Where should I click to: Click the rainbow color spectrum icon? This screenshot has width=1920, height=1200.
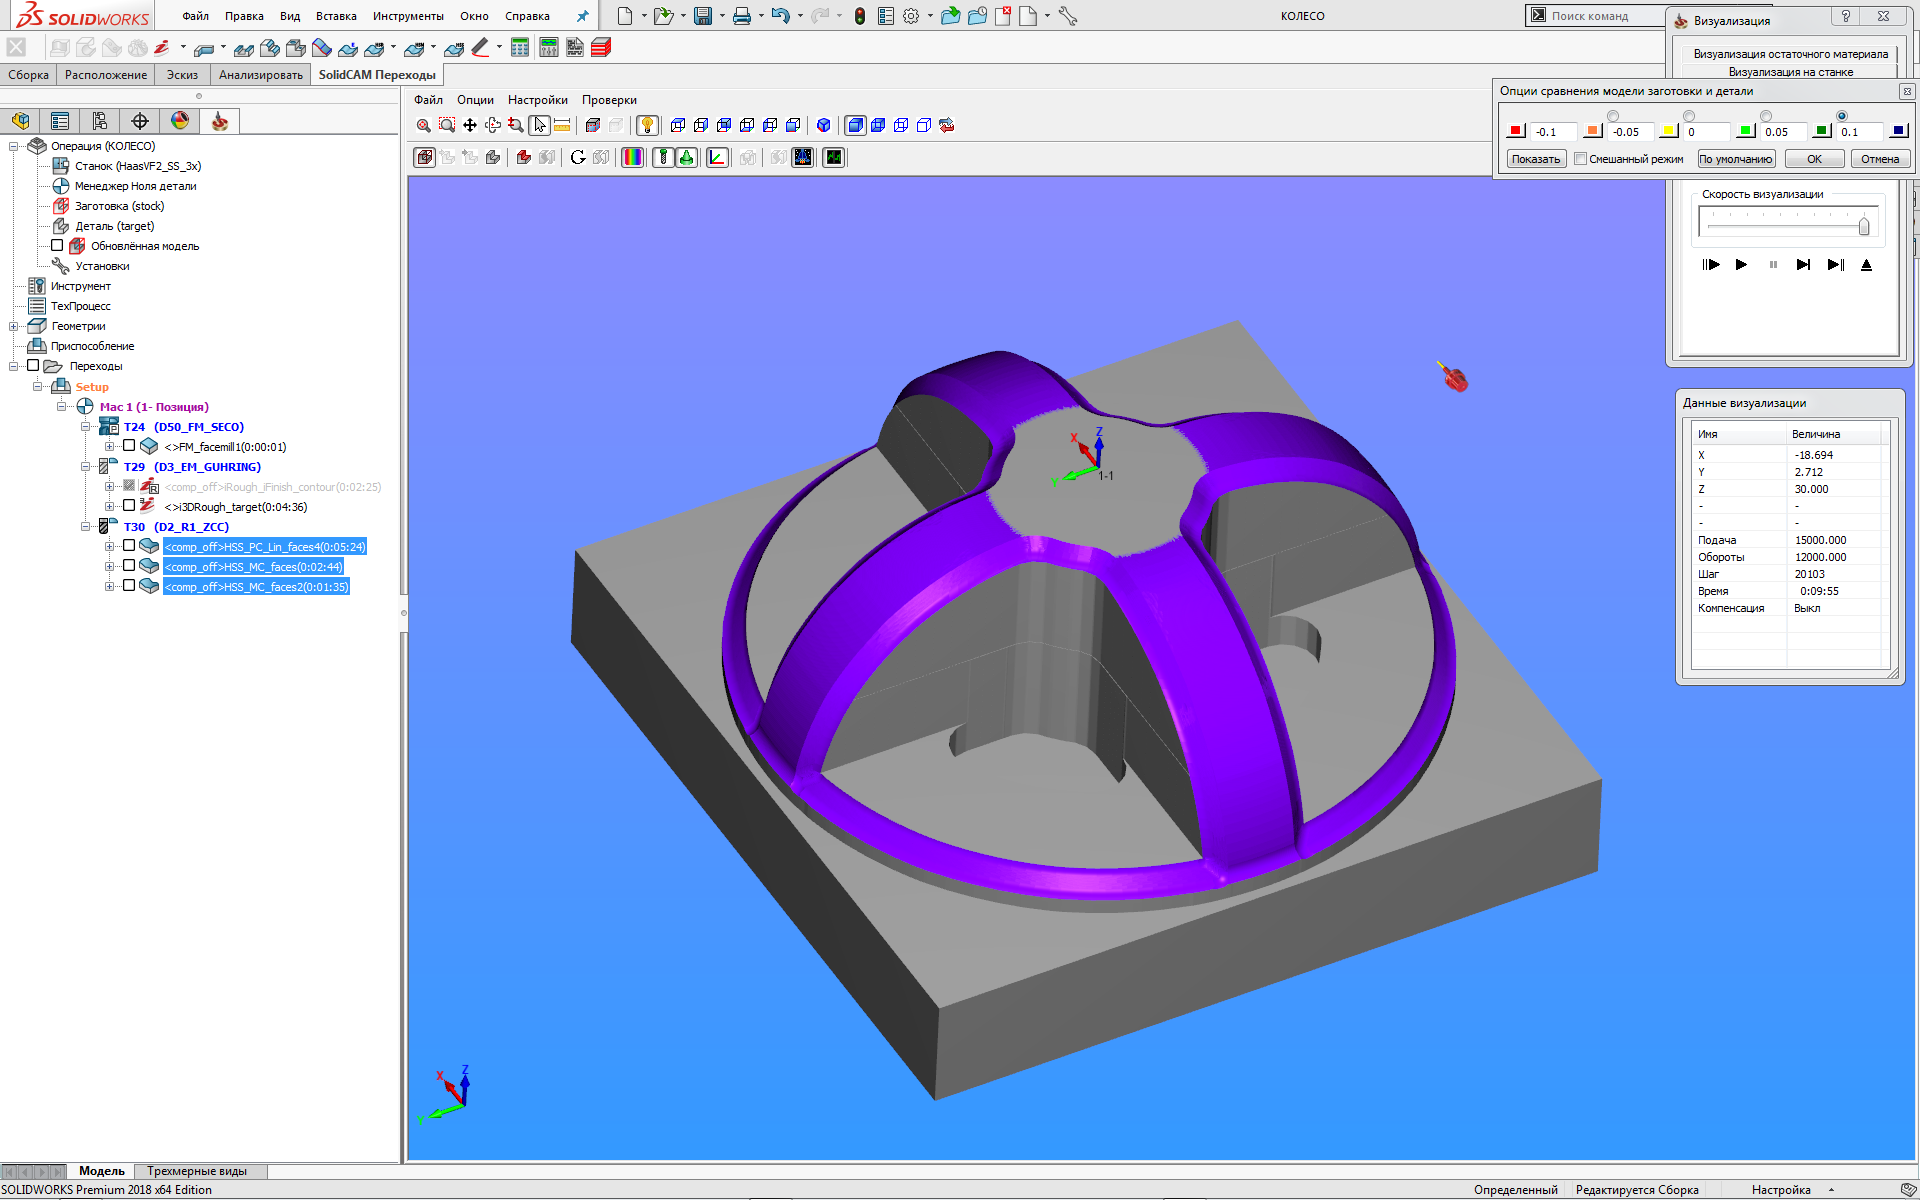click(633, 157)
